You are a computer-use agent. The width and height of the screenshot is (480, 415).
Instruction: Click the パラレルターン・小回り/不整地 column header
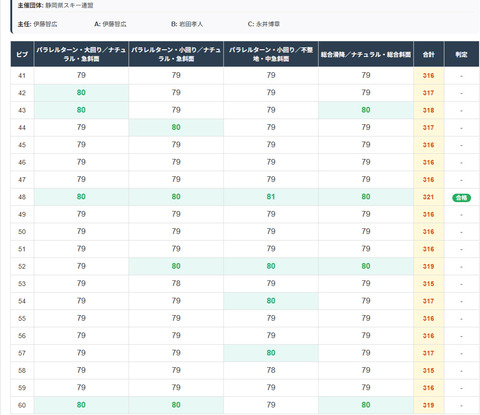[x=271, y=54]
